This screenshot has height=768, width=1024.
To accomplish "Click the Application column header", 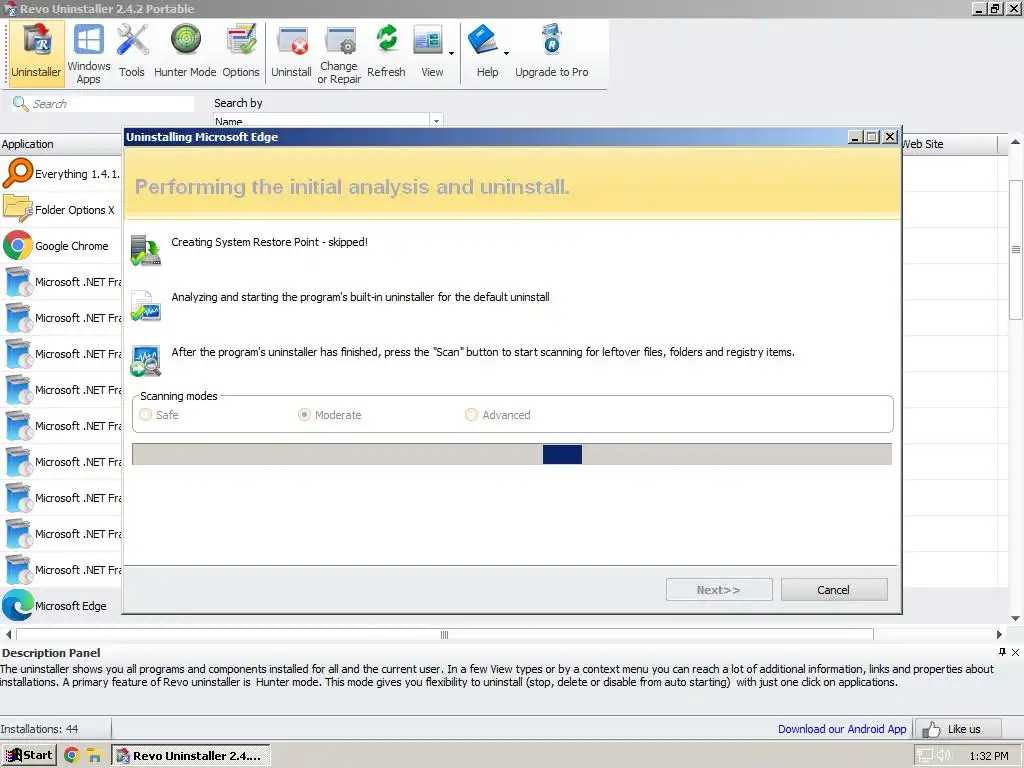I will 61,144.
